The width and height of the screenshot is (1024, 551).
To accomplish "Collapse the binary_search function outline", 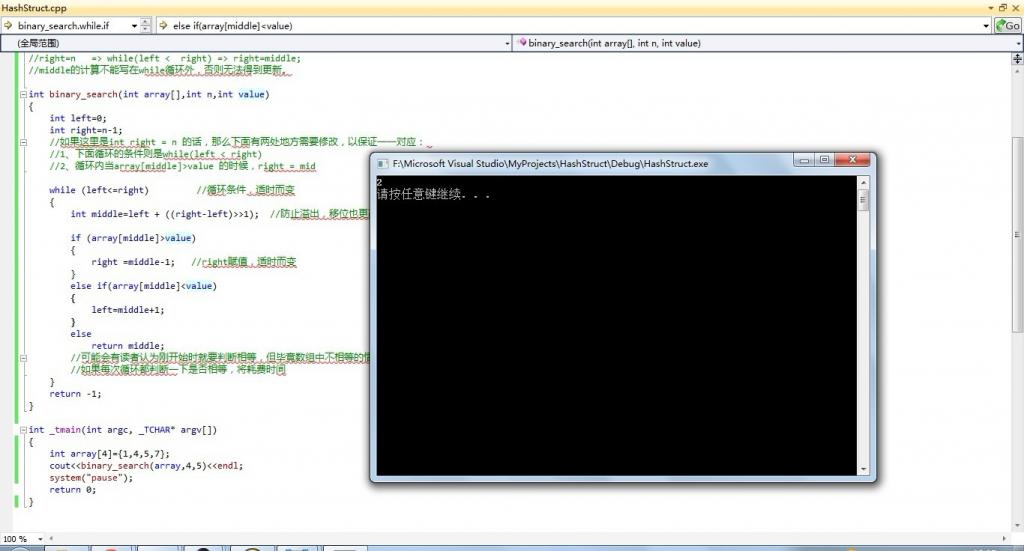I will click(22, 95).
